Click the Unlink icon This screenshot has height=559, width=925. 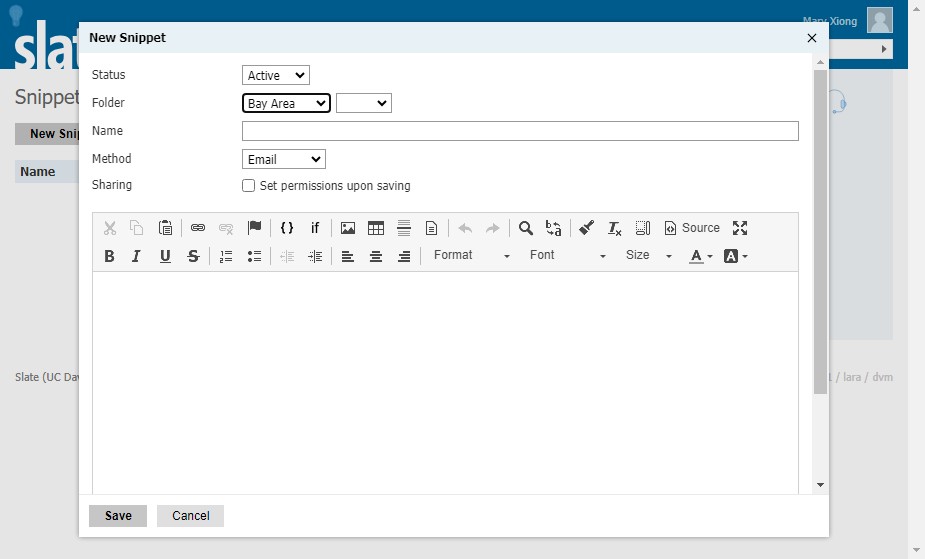(226, 228)
